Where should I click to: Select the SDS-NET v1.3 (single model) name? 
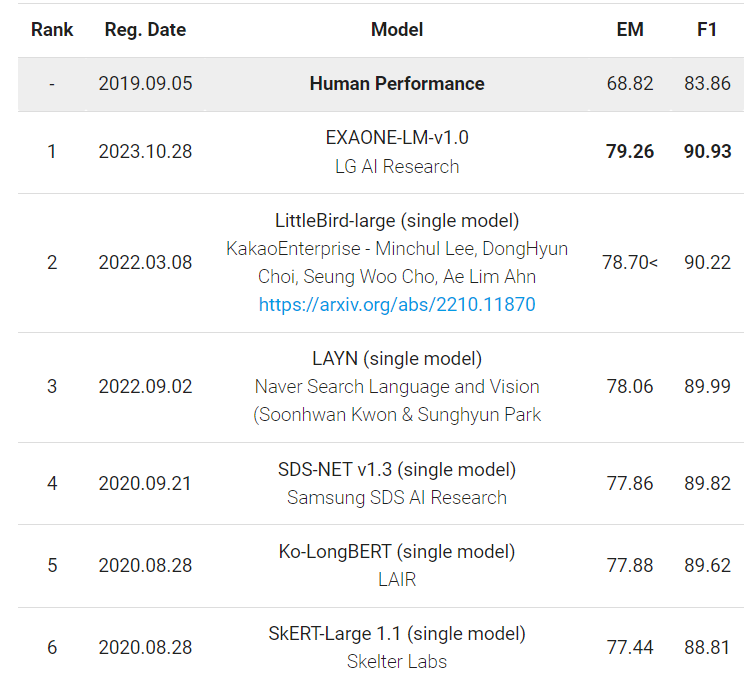pyautogui.click(x=397, y=470)
